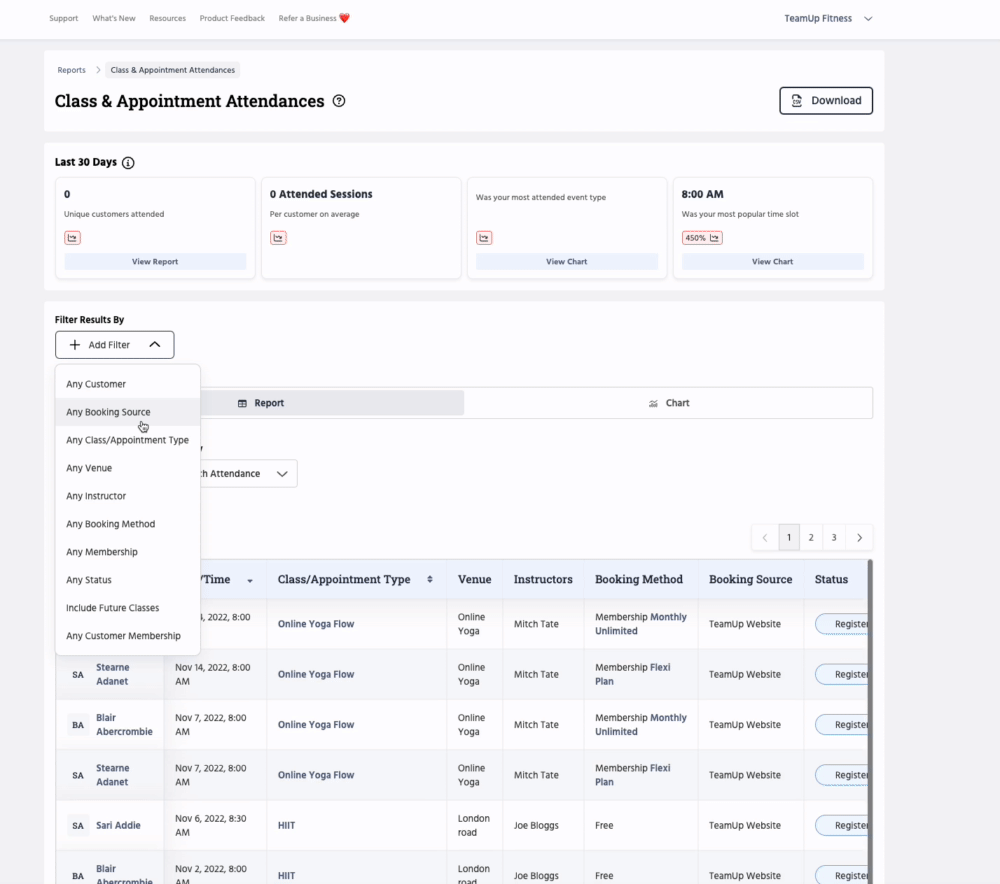Go to page 2 of results

pos(811,538)
